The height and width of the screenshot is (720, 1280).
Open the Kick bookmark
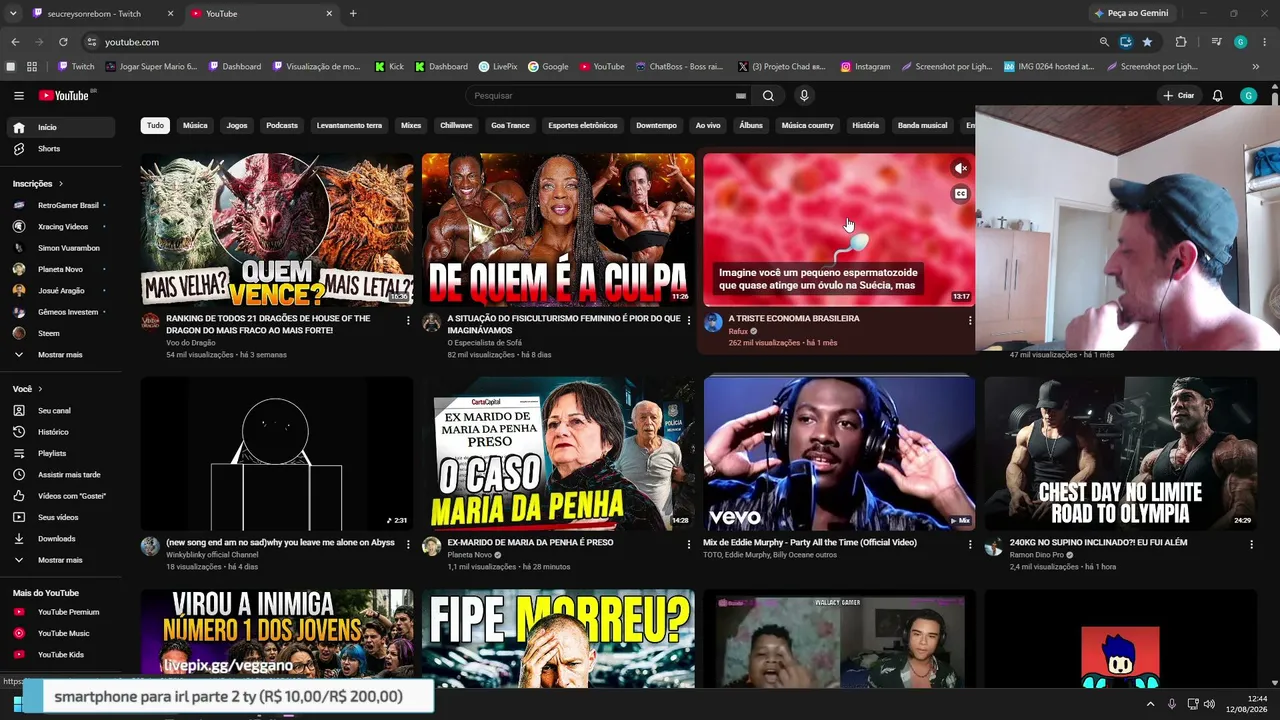[x=389, y=67]
